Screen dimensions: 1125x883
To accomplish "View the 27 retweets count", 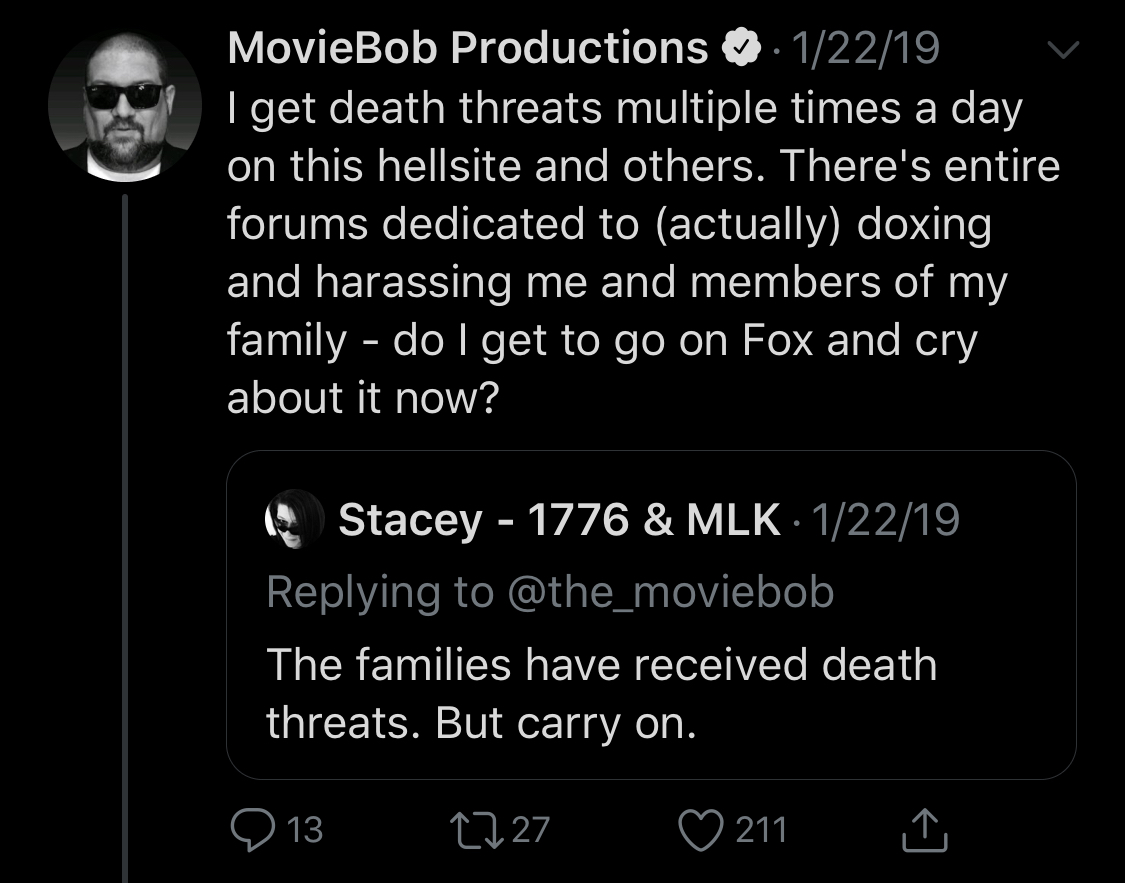I will pos(531,830).
